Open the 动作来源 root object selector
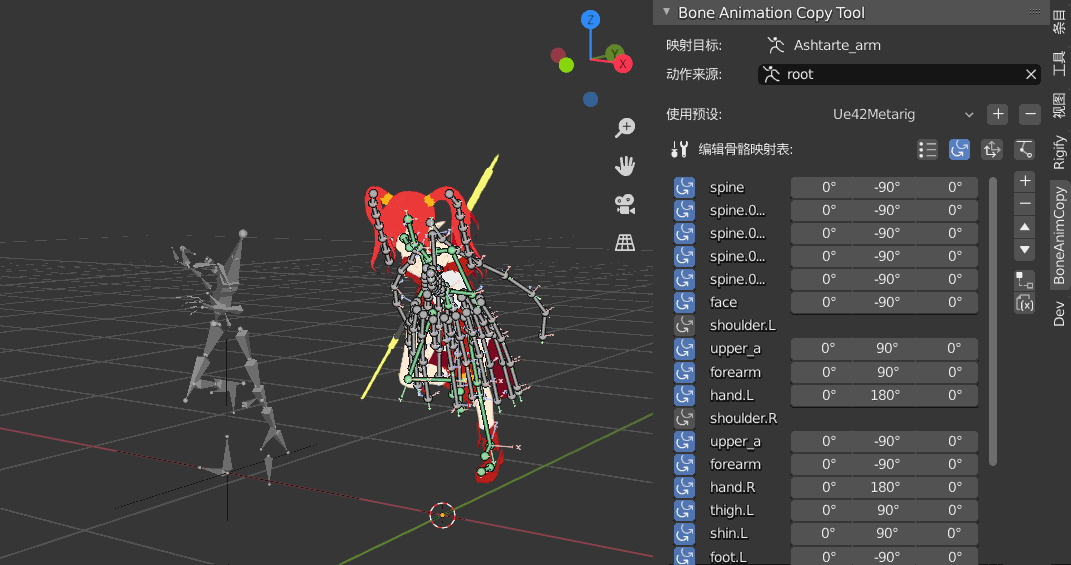Viewport: 1071px width, 565px height. coord(899,74)
